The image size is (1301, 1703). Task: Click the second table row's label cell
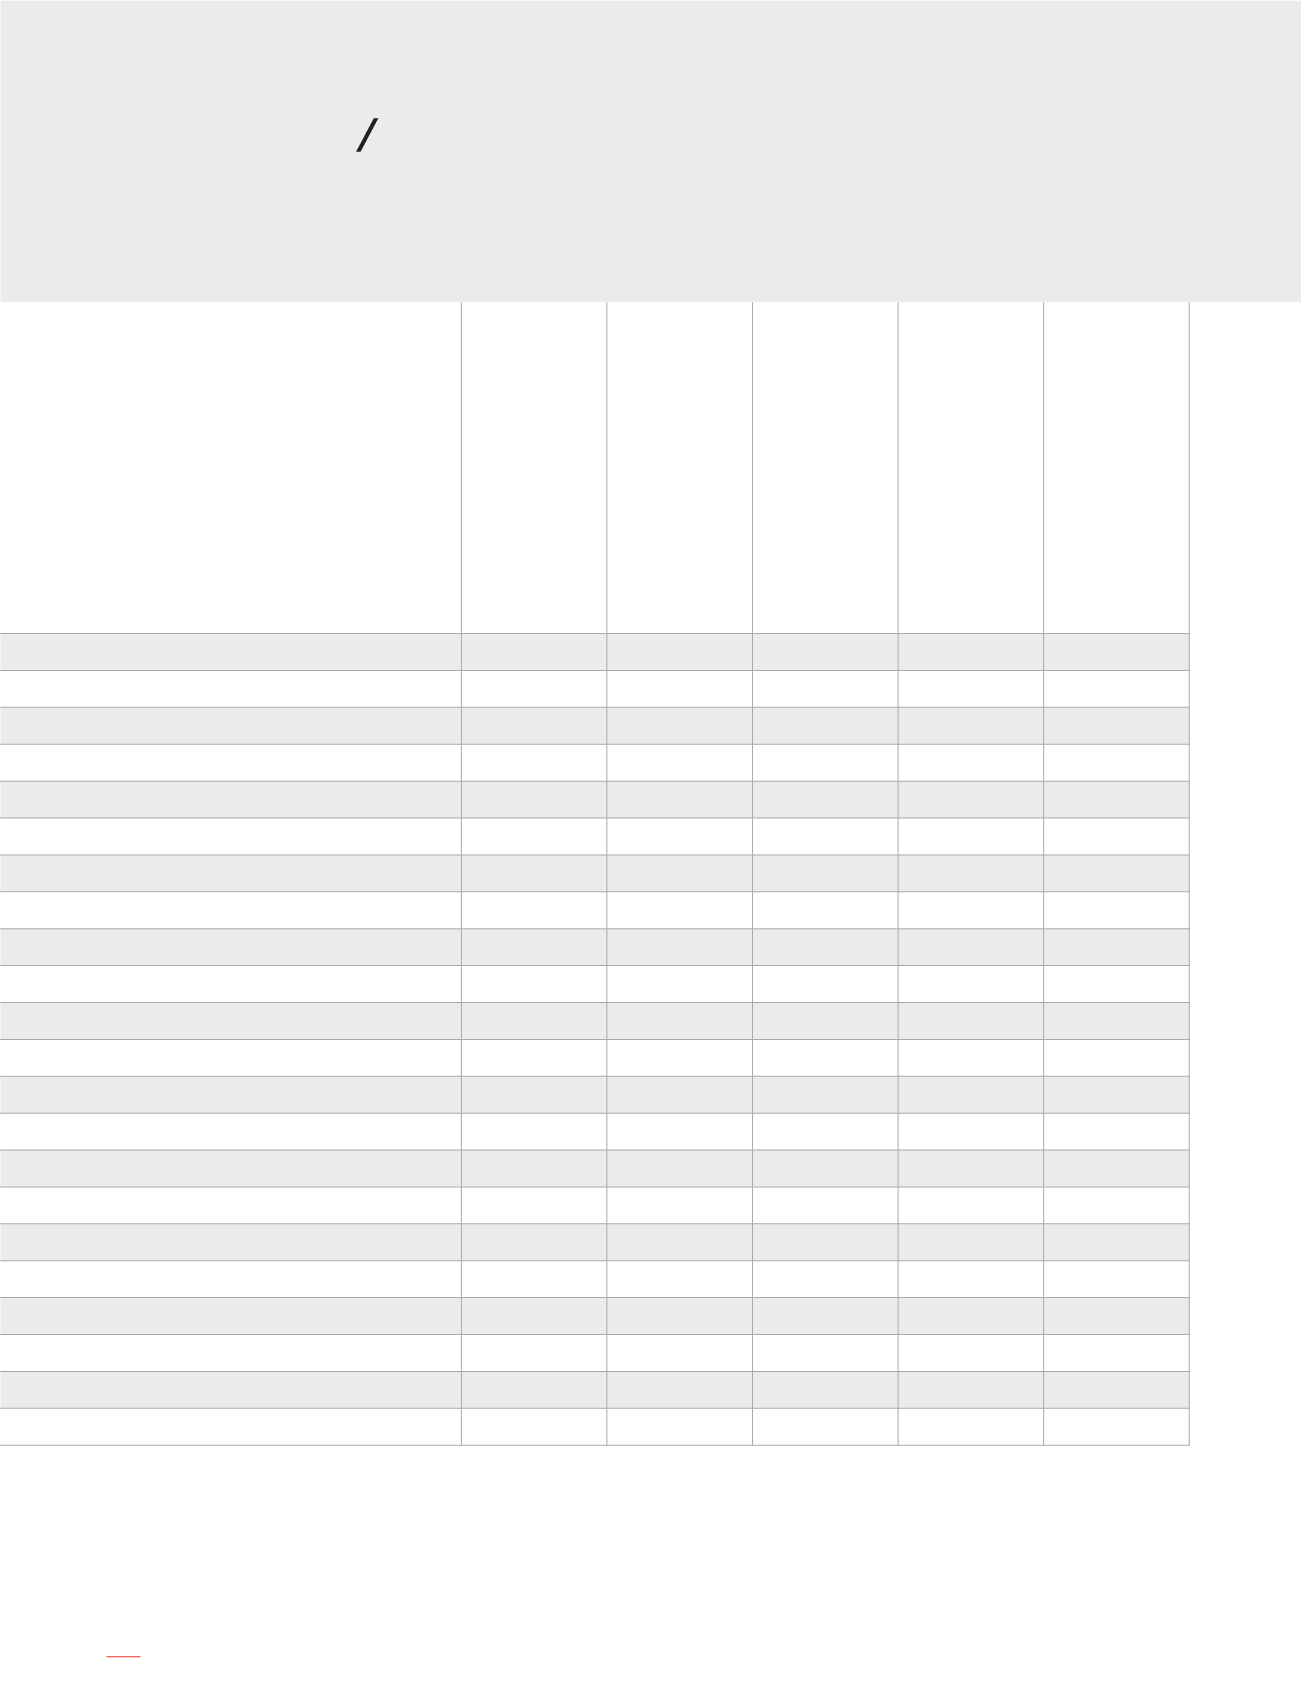pos(230,688)
